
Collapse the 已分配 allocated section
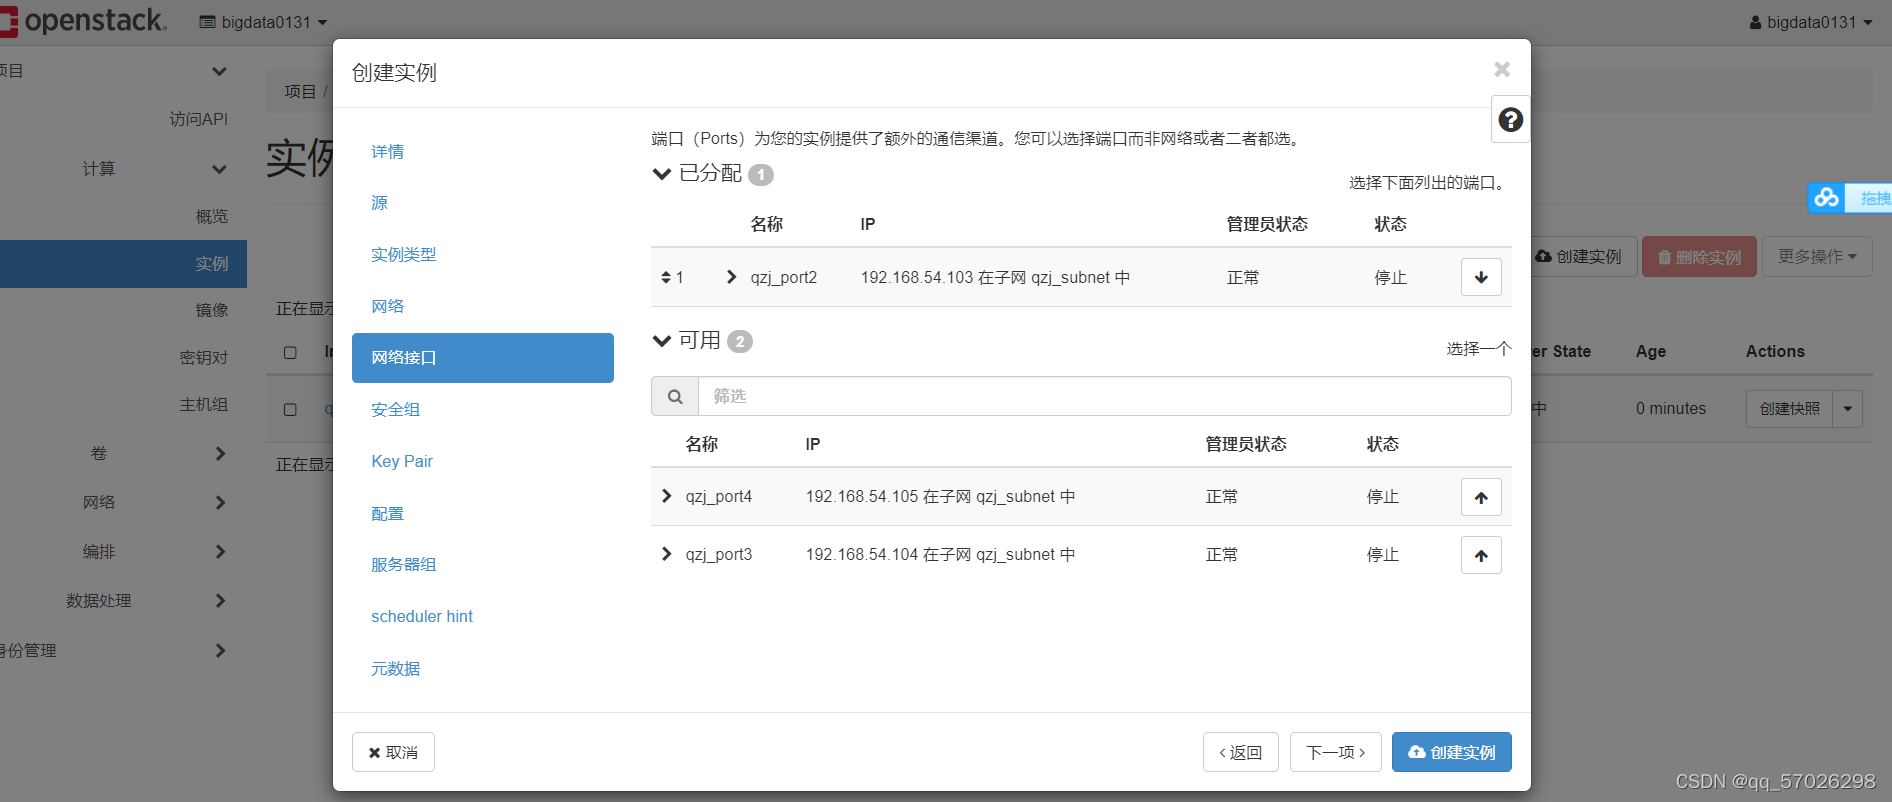coord(662,174)
